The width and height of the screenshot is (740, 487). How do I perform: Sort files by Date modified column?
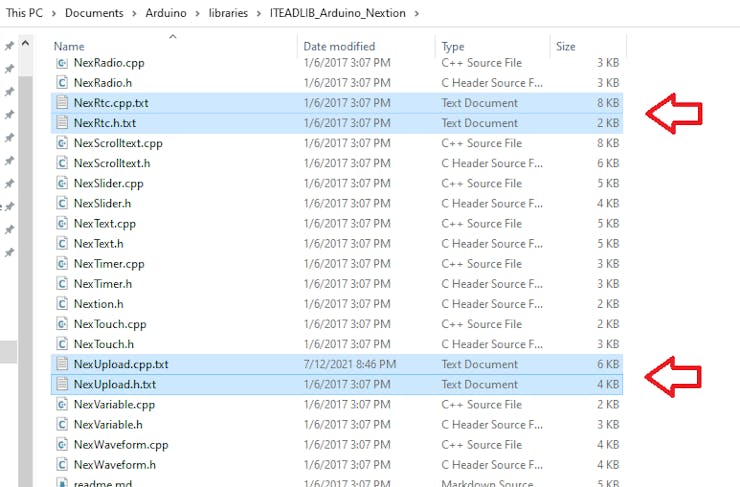[x=339, y=46]
